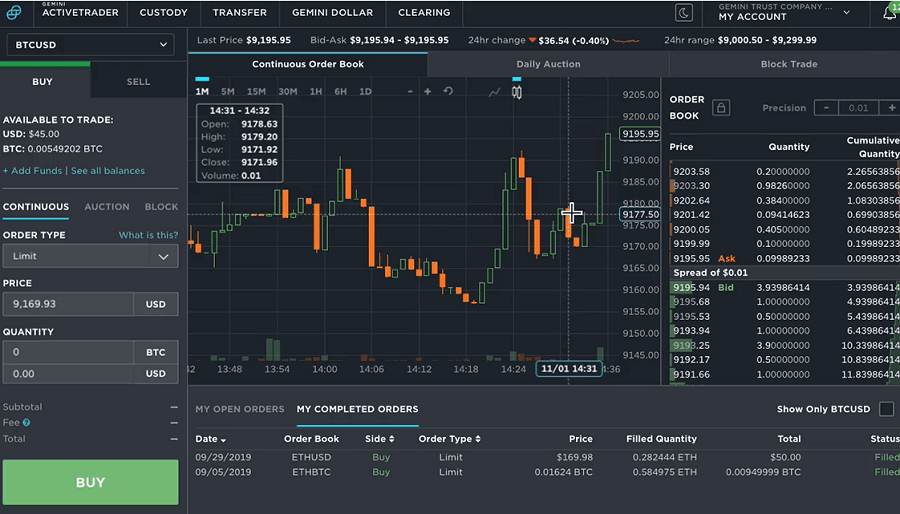The width and height of the screenshot is (900, 514).
Task: Select the Buy tab
Action: (x=45, y=81)
